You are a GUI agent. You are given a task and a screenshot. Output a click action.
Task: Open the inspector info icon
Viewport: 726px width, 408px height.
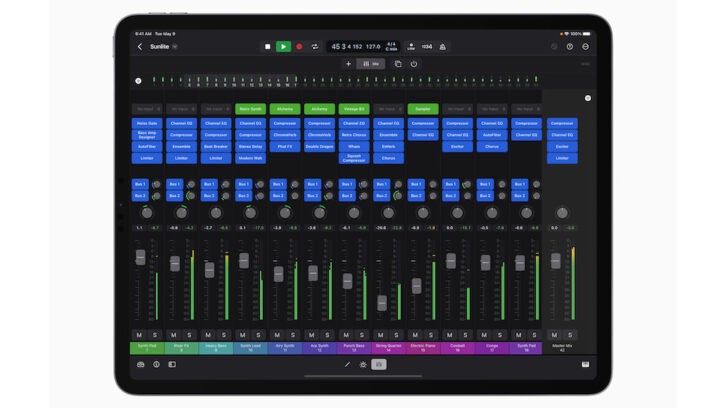tap(156, 364)
